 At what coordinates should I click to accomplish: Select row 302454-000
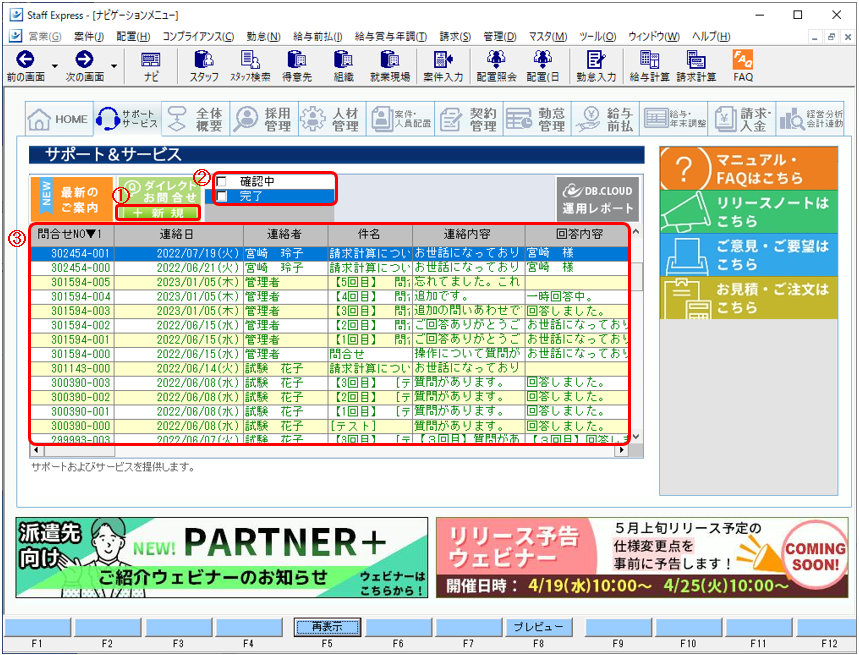[x=329, y=268]
